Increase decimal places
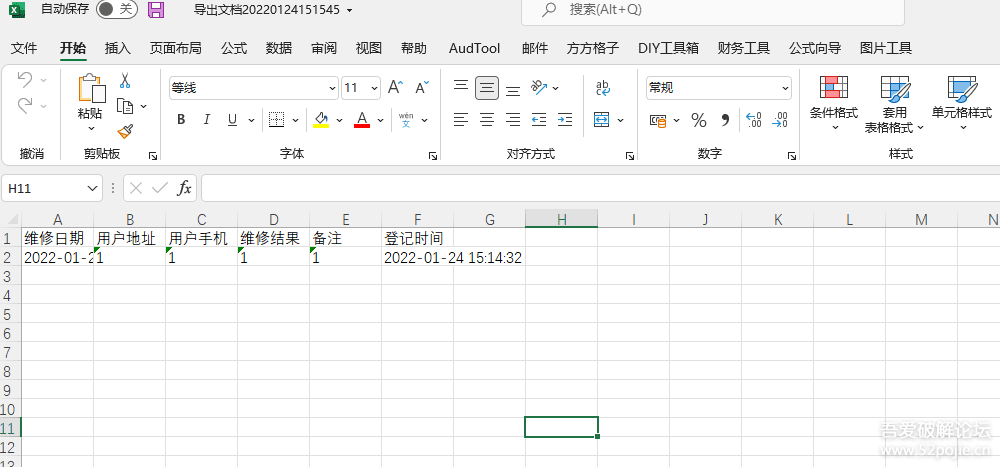 pyautogui.click(x=754, y=120)
